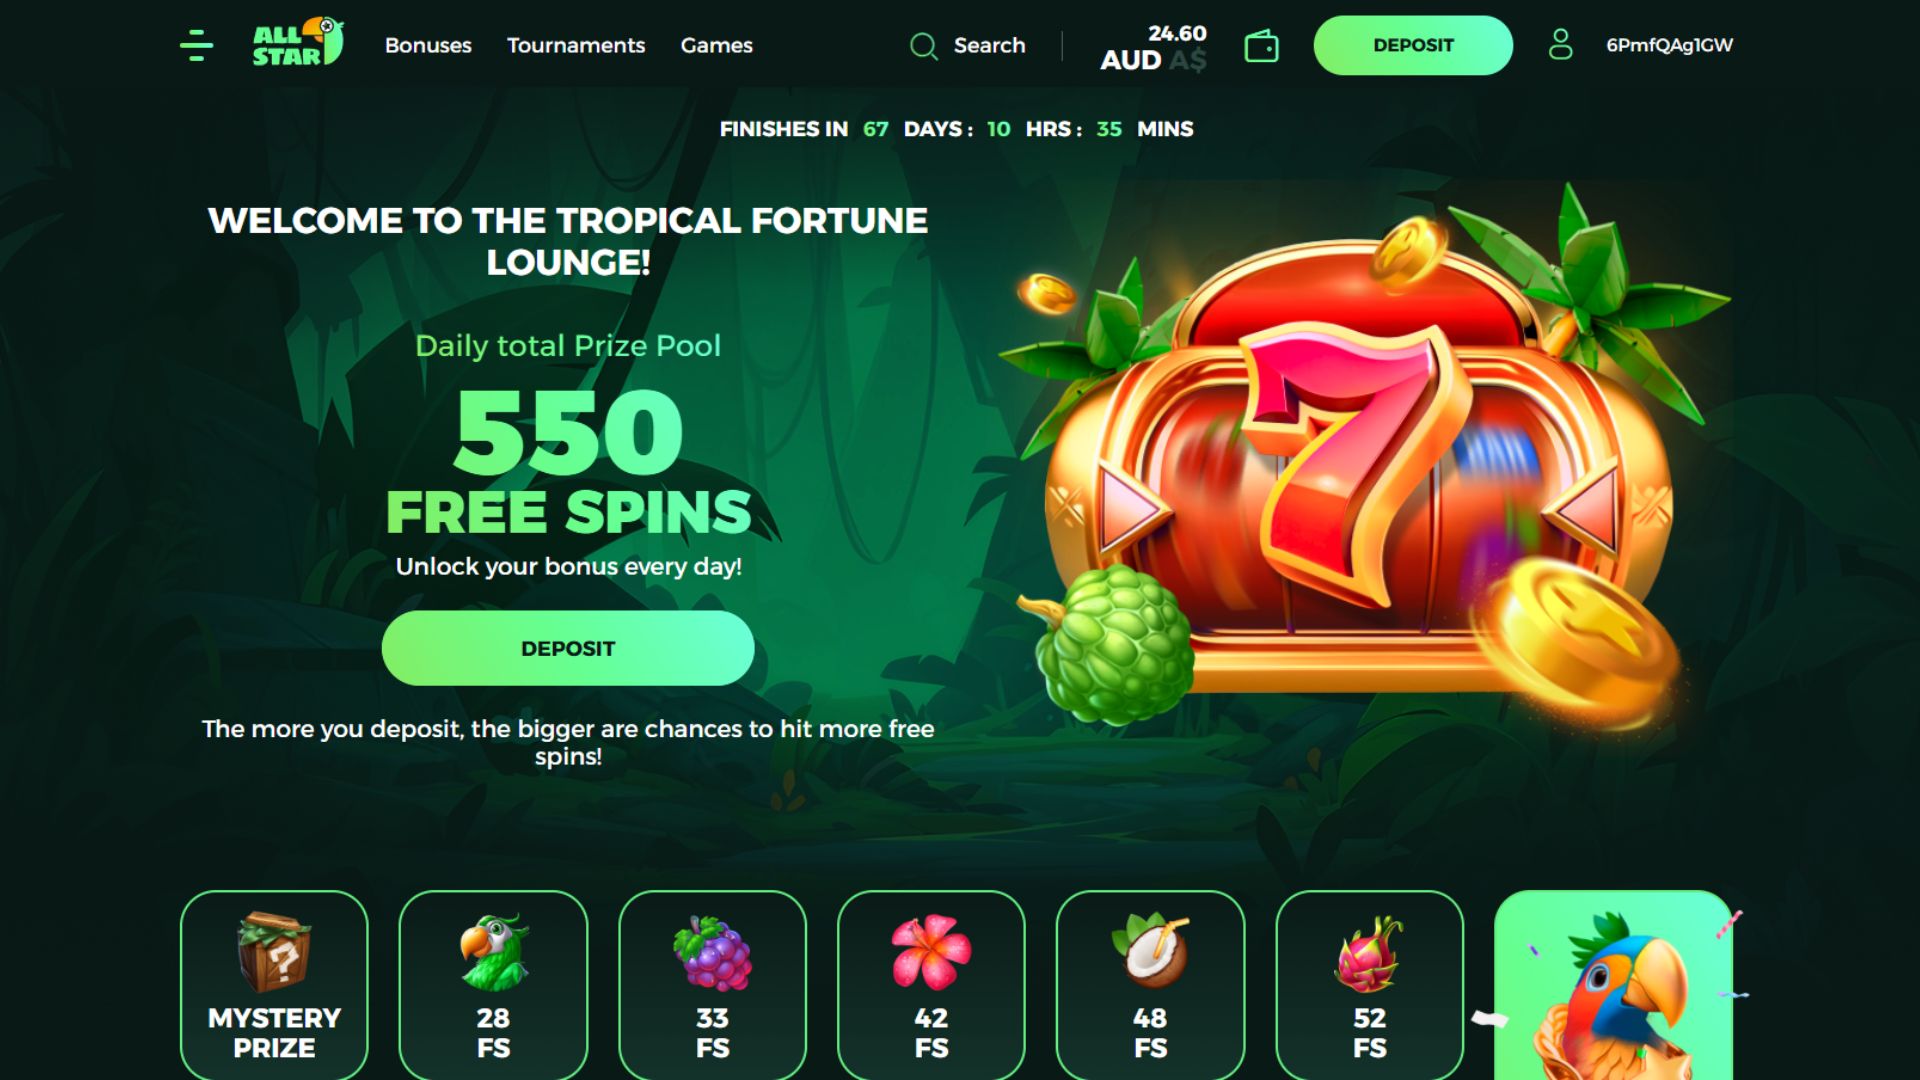Click the grapes 33 FS icon

pyautogui.click(x=712, y=953)
